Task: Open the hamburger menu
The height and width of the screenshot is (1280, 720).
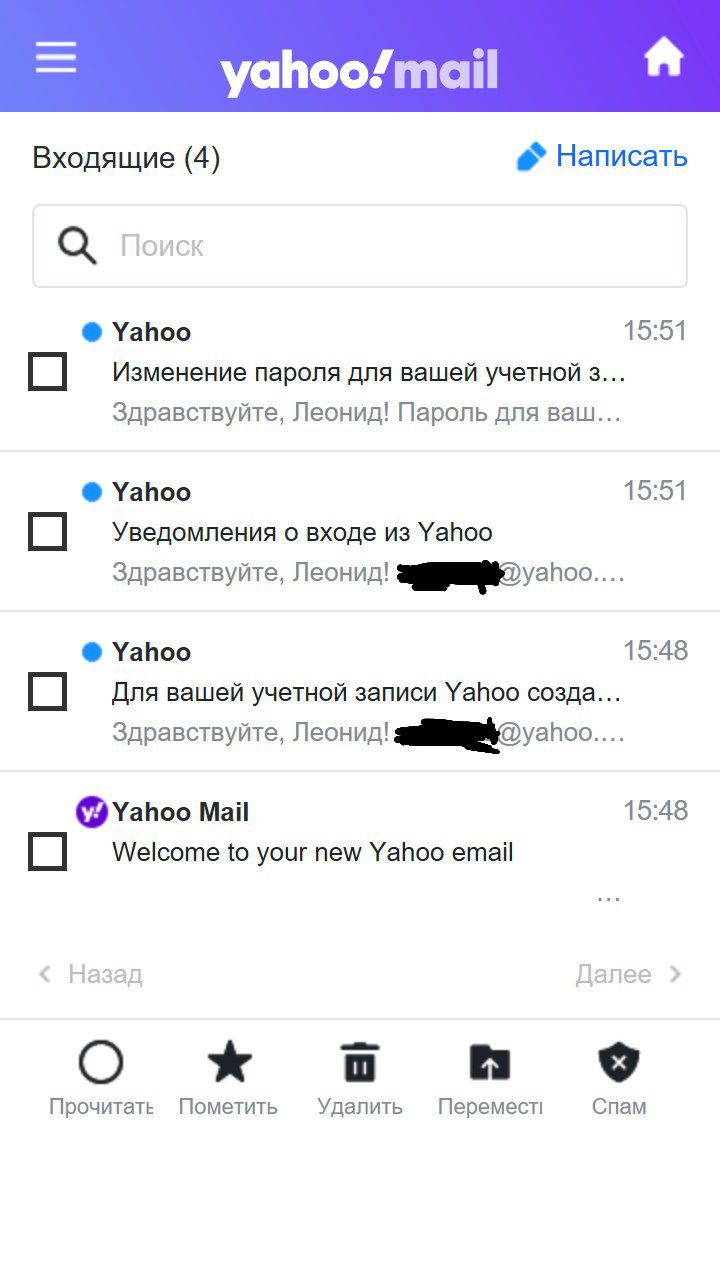Action: point(56,57)
